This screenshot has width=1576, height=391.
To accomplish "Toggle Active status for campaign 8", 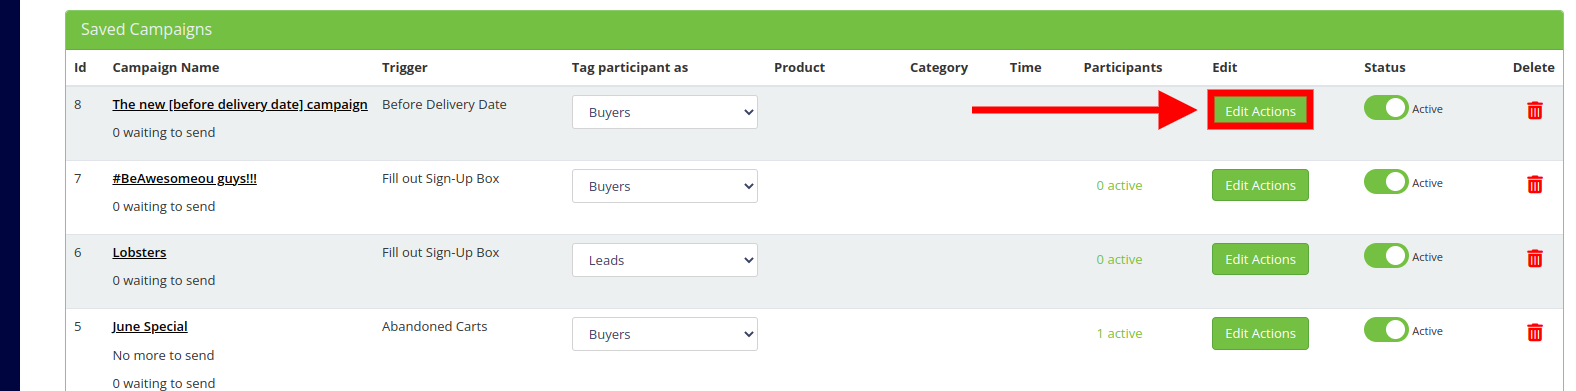I will pyautogui.click(x=1386, y=108).
